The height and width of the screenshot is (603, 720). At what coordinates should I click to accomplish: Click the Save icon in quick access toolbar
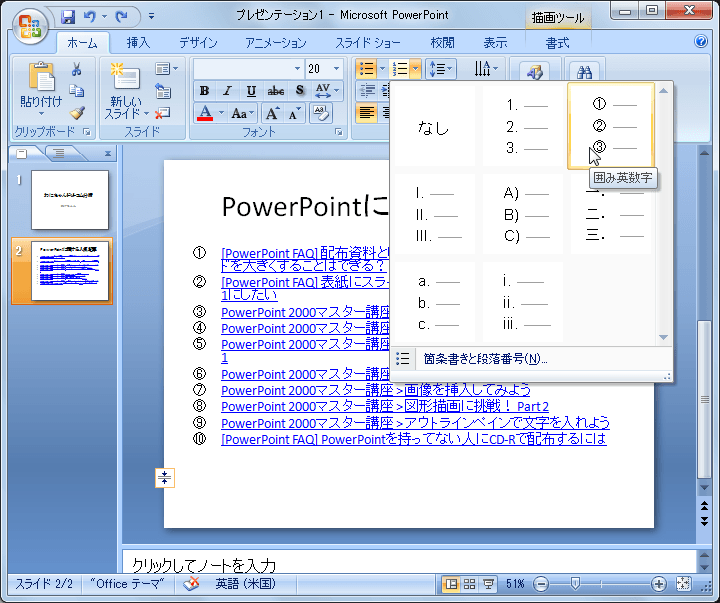pyautogui.click(x=68, y=17)
